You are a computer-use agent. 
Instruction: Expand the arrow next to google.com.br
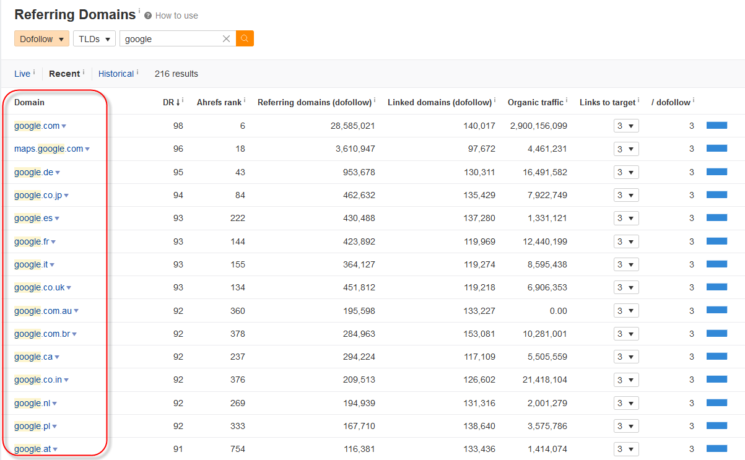tap(75, 334)
